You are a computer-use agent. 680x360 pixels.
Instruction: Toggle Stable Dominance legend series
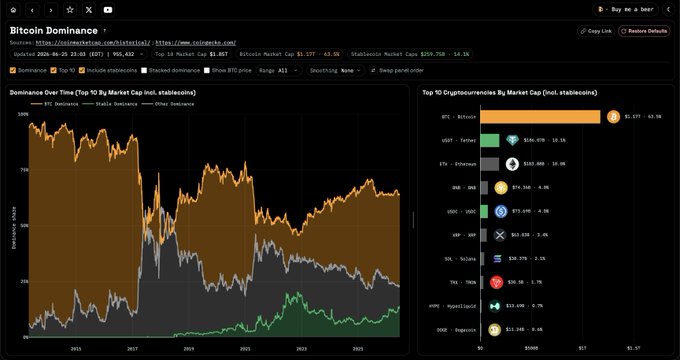pos(110,104)
